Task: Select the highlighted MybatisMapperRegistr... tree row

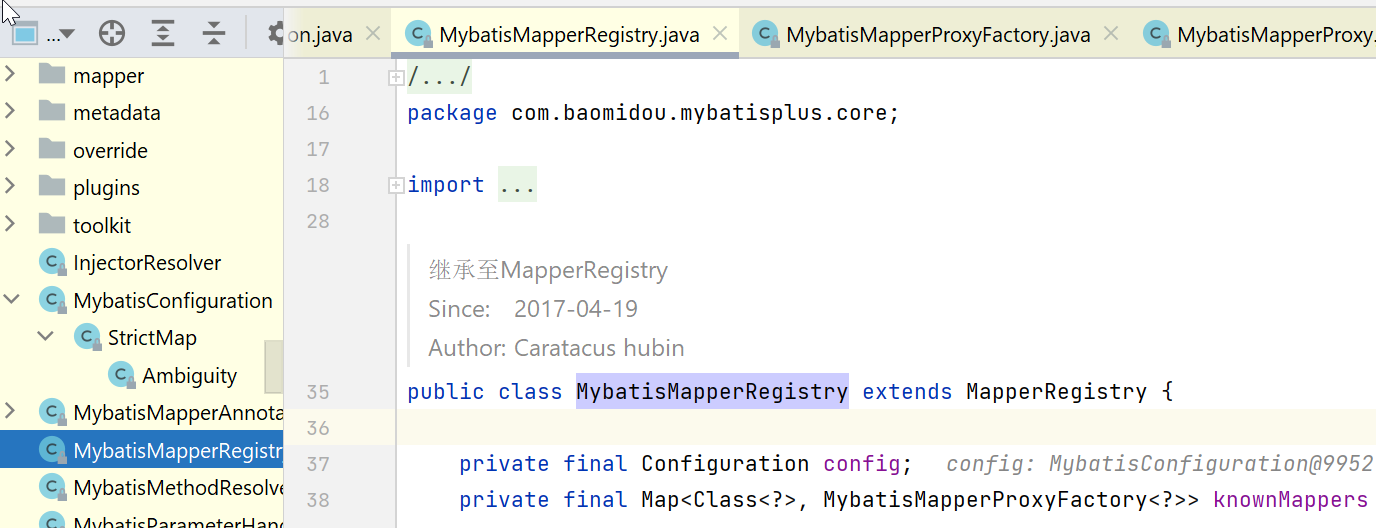Action: tap(142, 450)
